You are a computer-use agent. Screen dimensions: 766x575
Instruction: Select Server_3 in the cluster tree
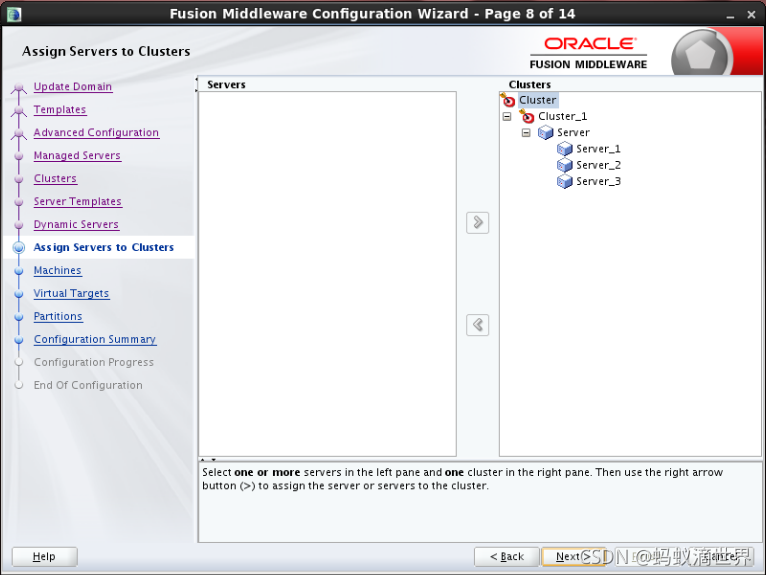point(598,181)
